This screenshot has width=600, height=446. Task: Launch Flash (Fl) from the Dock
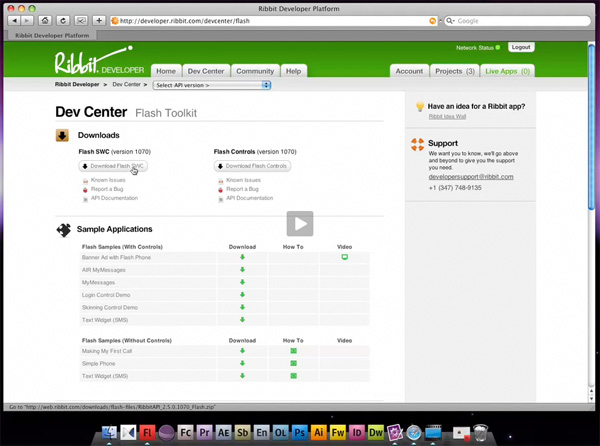click(x=147, y=433)
